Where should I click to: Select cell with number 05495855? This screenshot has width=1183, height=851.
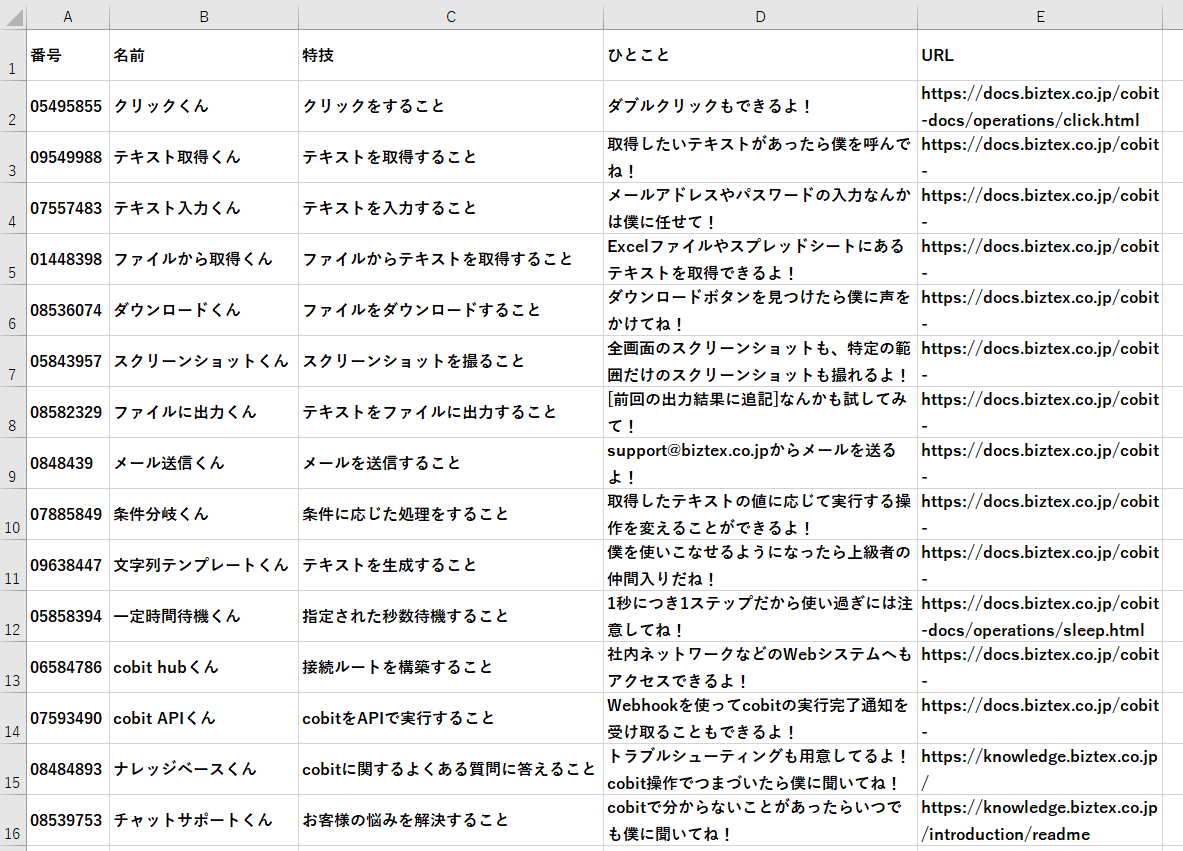[x=68, y=106]
